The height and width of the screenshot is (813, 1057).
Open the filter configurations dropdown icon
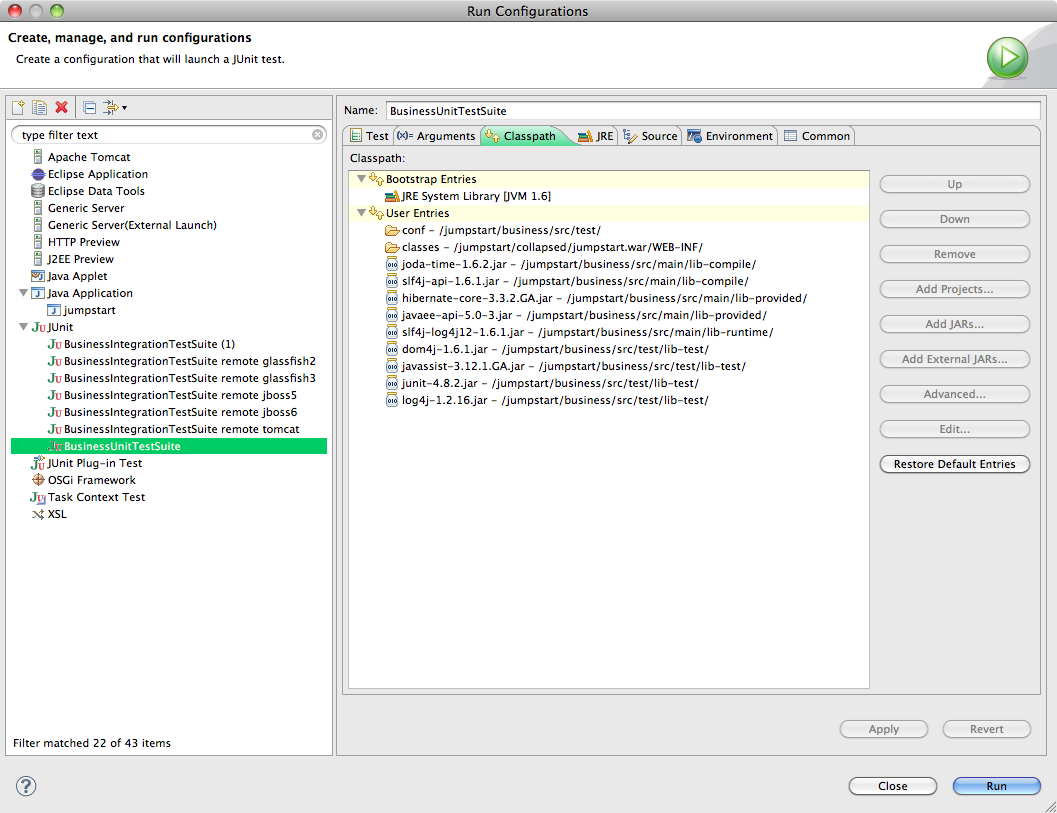115,107
